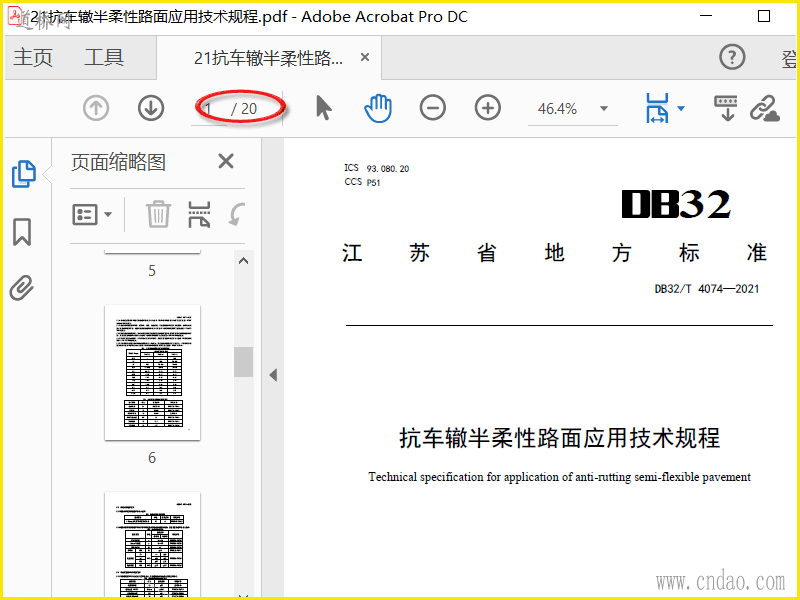Select the 21抗车辙半柔性路... document tab
Screen dimensions: 800x600
(x=268, y=58)
